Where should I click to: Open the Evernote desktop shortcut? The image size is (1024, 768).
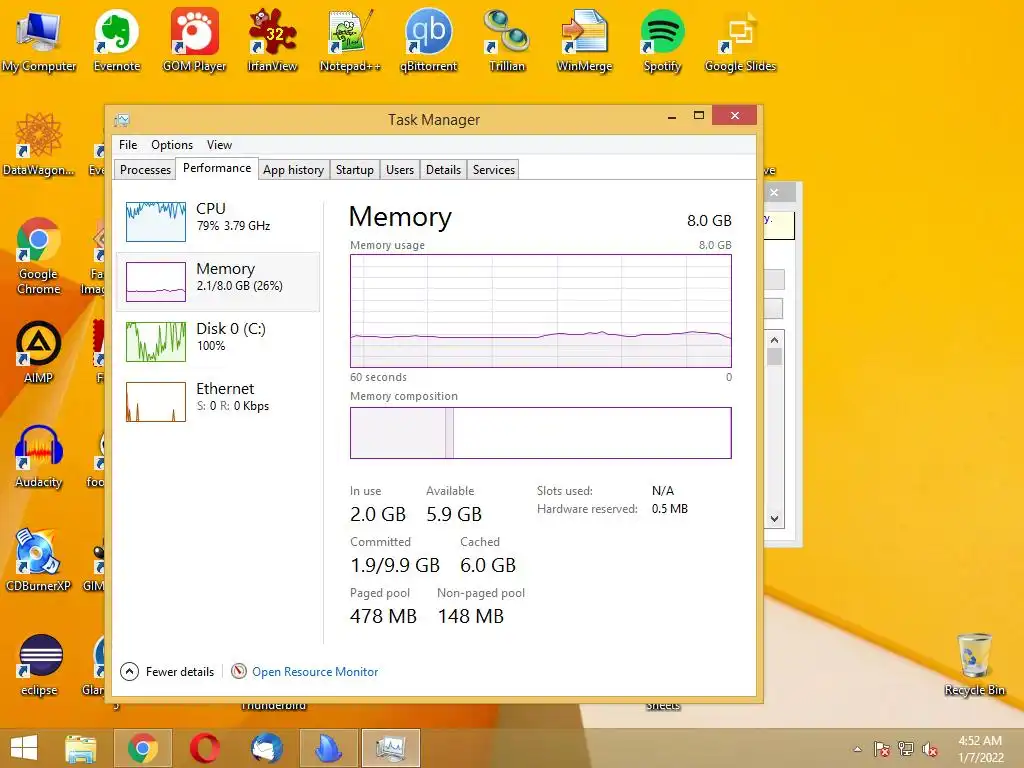click(117, 39)
